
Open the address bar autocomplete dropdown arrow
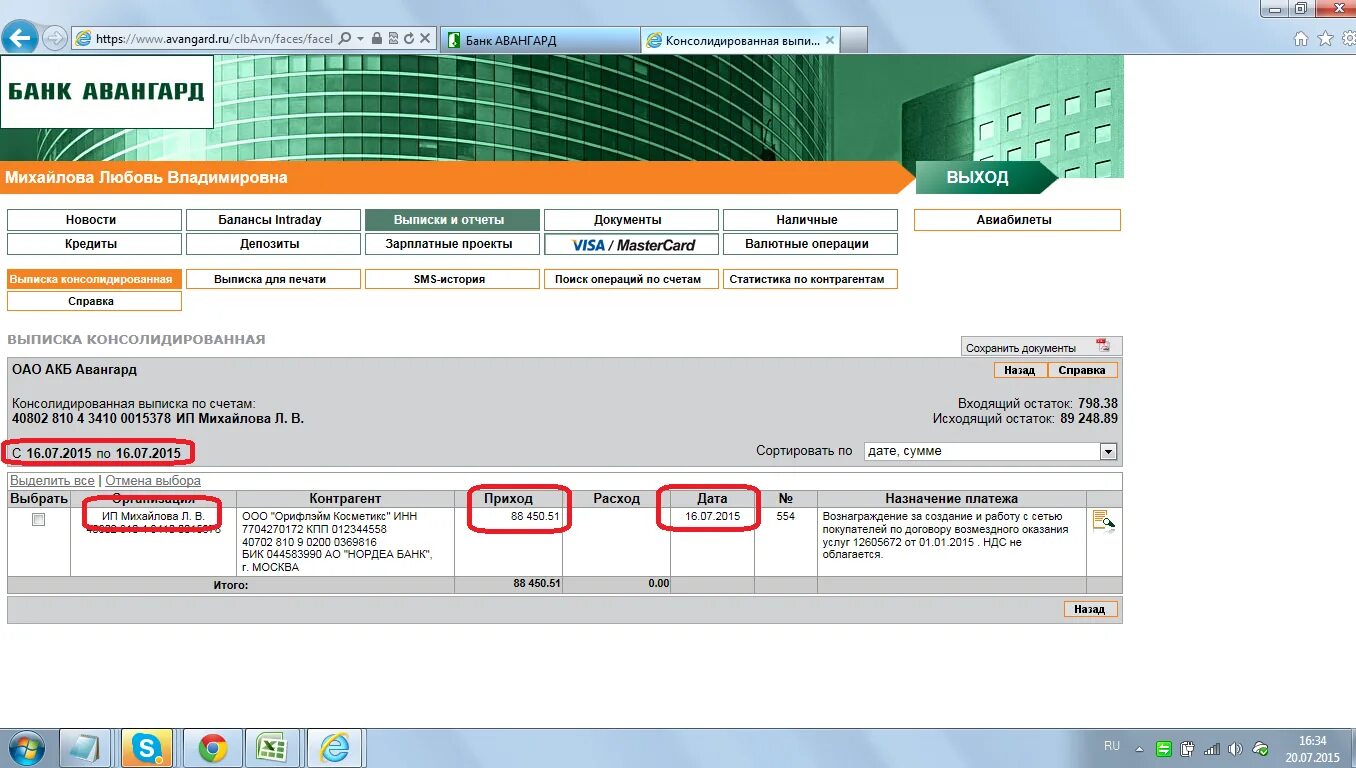360,39
